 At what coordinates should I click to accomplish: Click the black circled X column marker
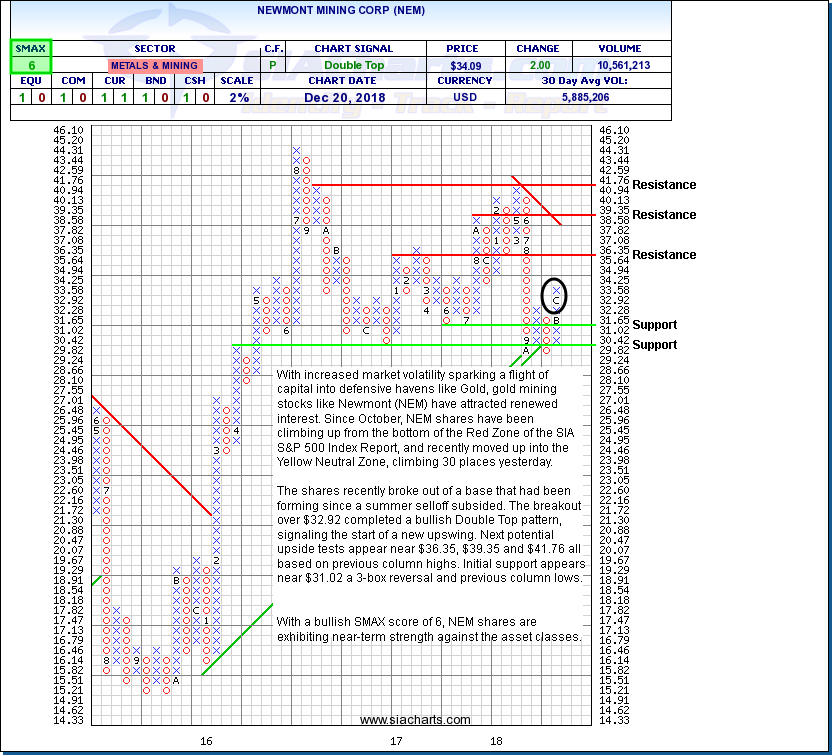point(556,295)
